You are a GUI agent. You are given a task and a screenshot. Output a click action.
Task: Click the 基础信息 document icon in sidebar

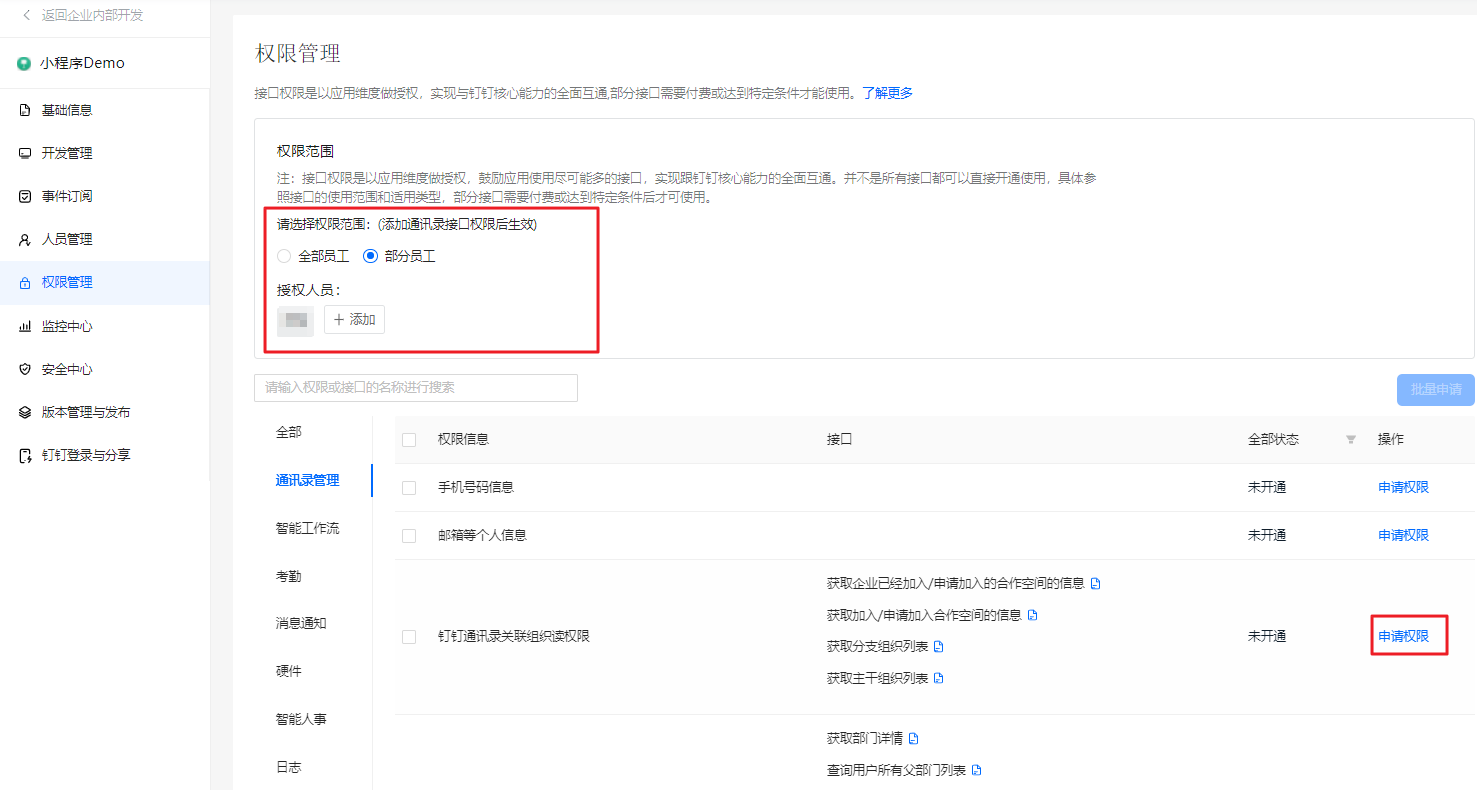[25, 110]
